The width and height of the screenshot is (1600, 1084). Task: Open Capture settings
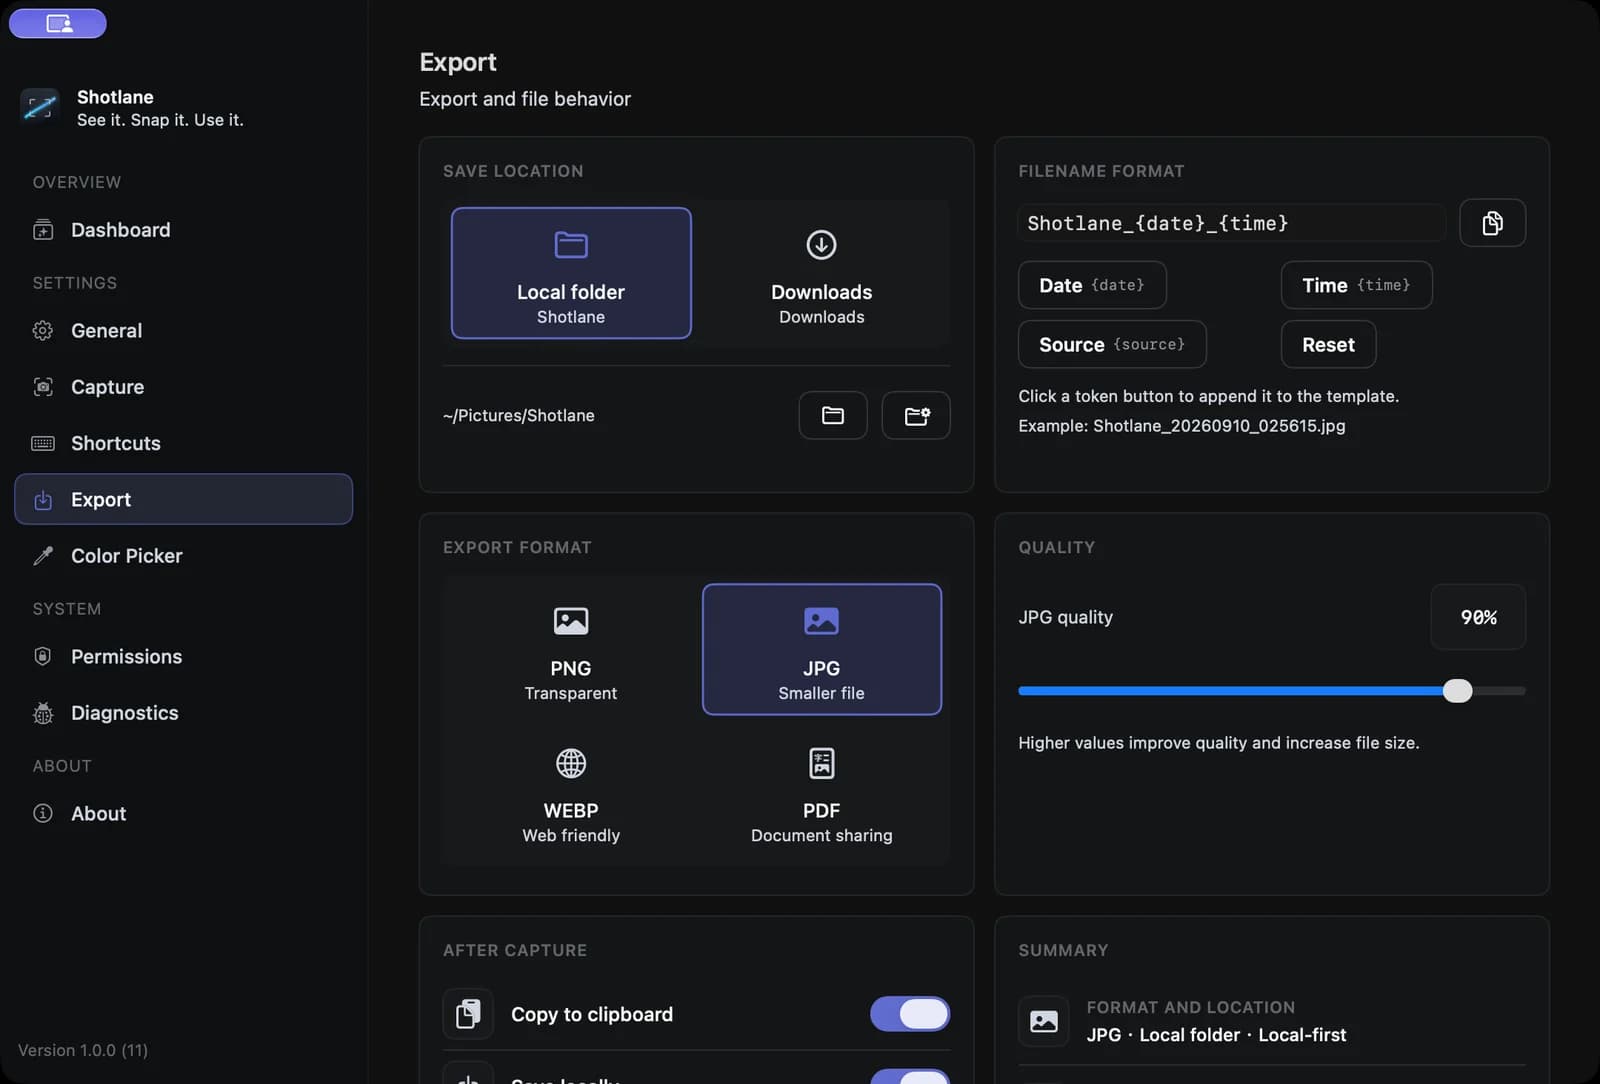[184, 387]
